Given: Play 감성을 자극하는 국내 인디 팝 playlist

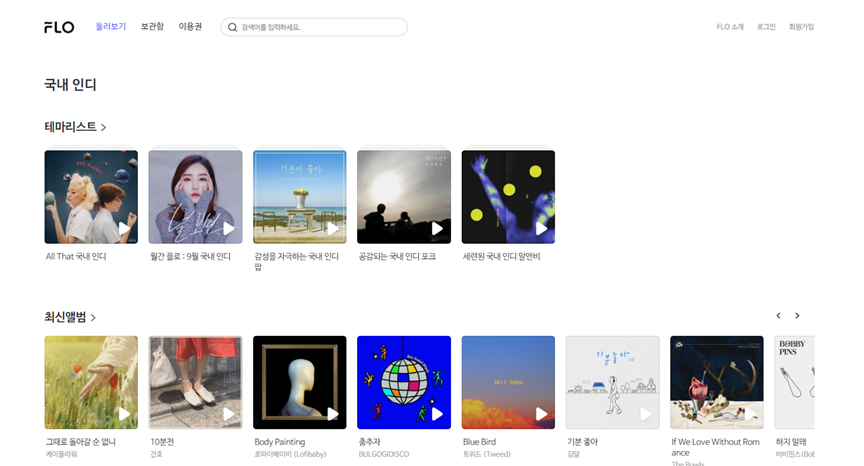Looking at the screenshot, I should (x=332, y=229).
